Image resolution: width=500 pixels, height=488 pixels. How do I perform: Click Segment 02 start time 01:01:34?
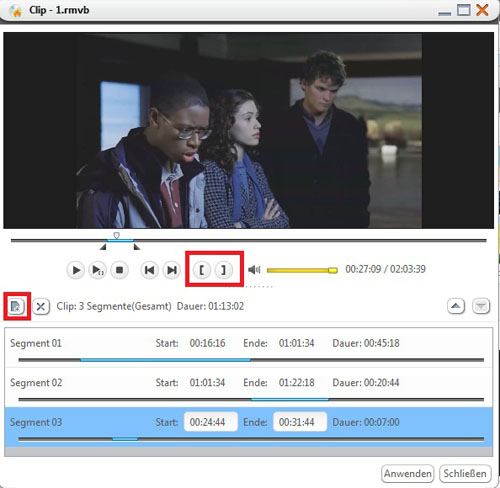(x=207, y=382)
